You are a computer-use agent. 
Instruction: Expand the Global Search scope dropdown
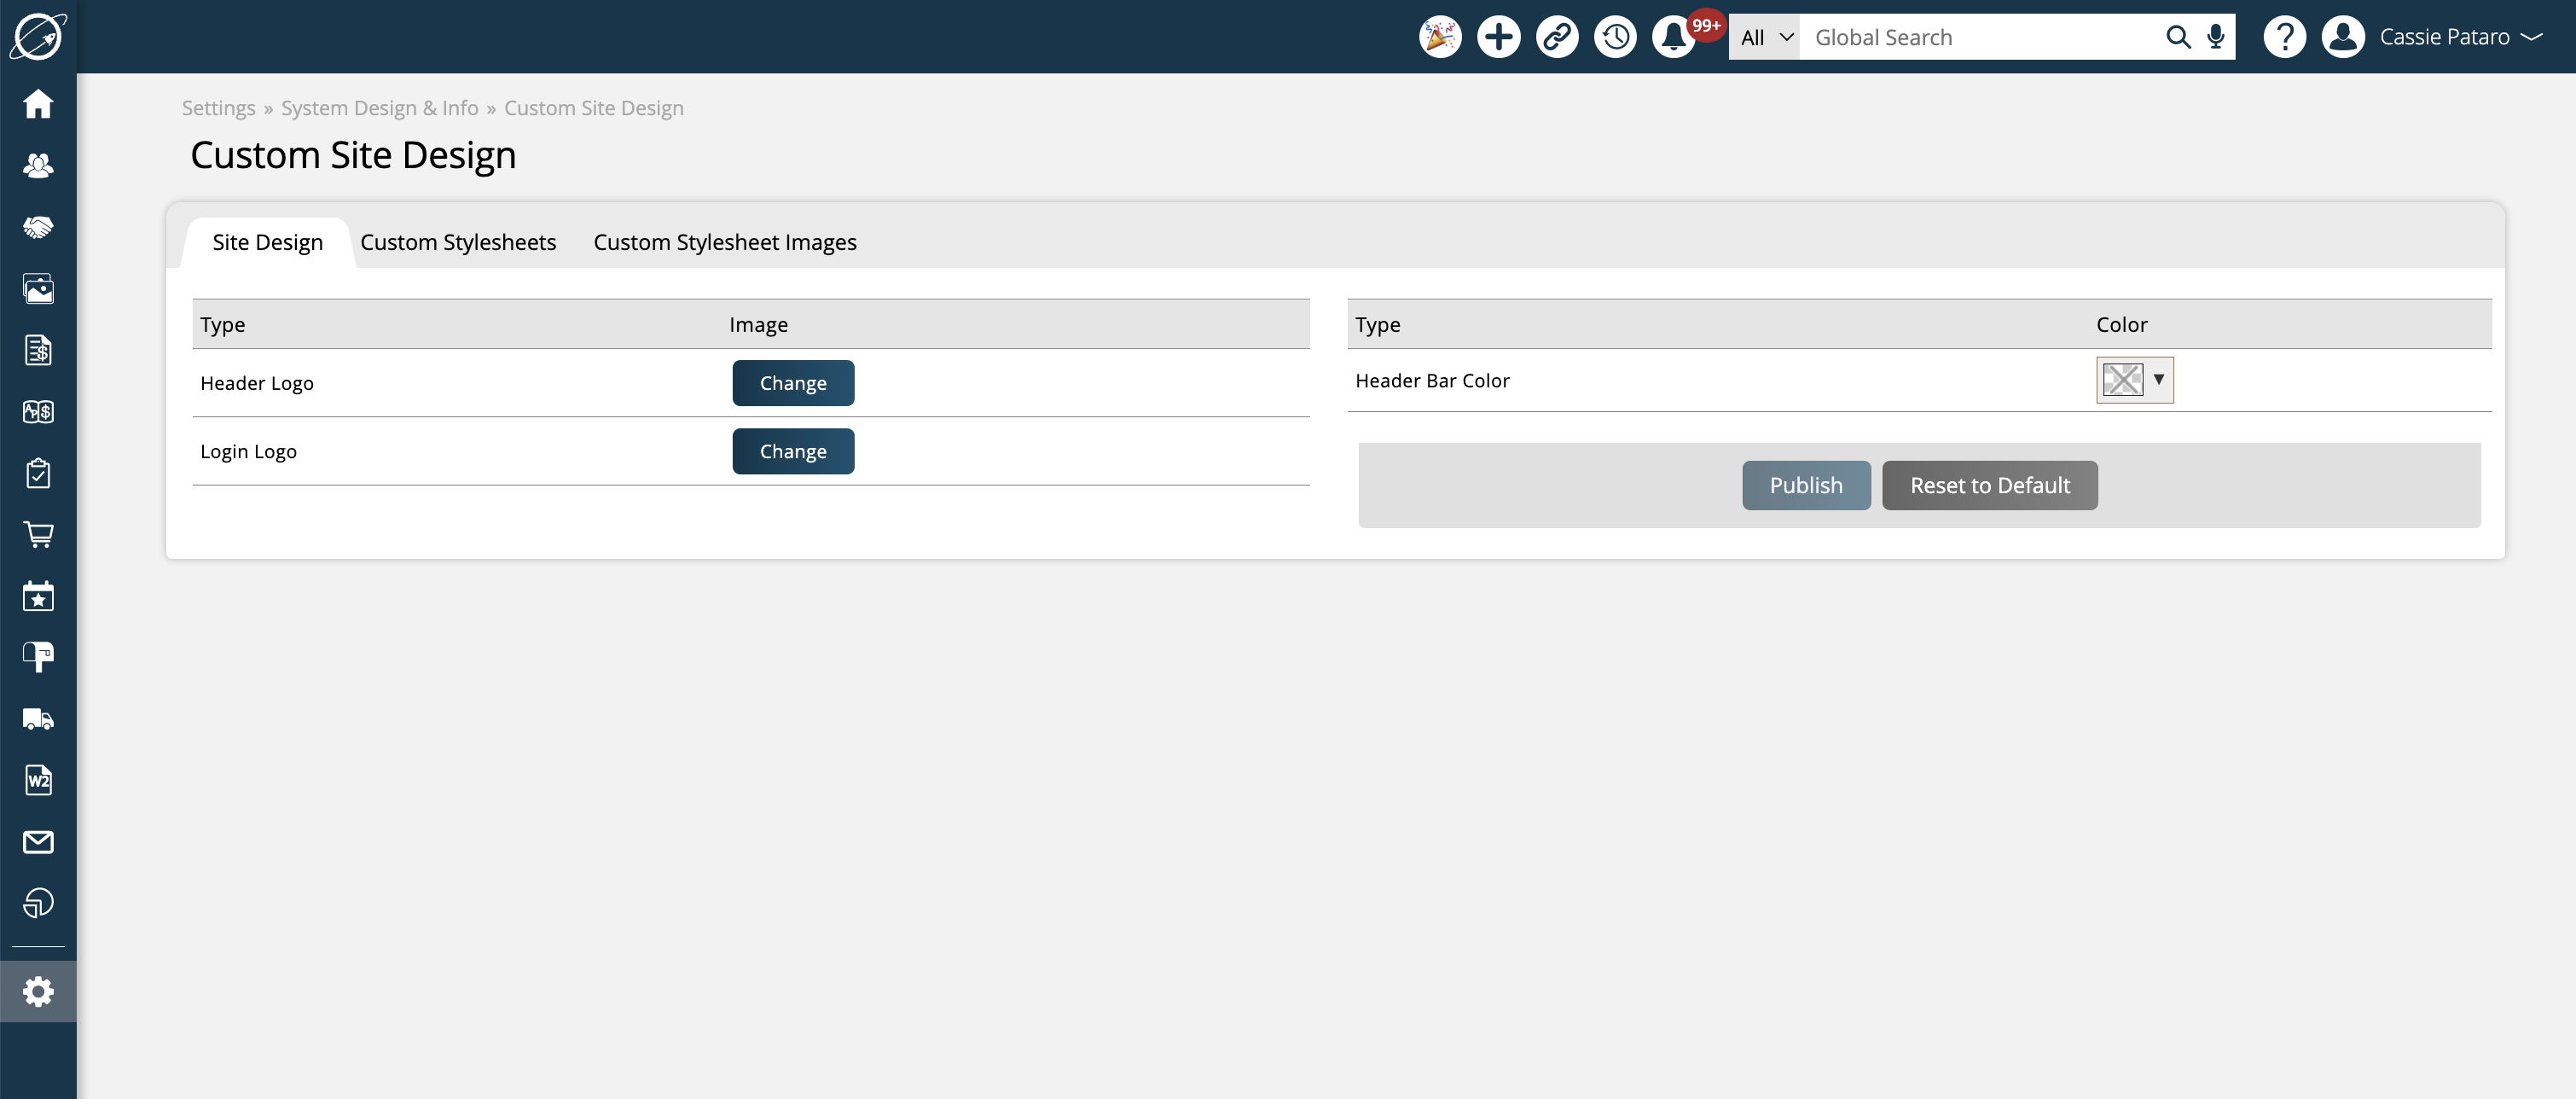click(x=1766, y=36)
